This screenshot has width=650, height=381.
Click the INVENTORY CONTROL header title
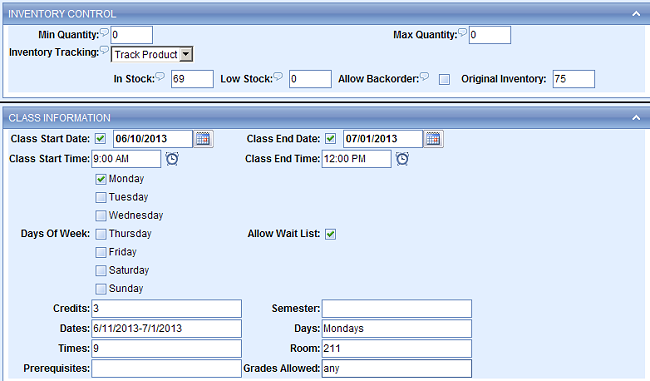62,14
